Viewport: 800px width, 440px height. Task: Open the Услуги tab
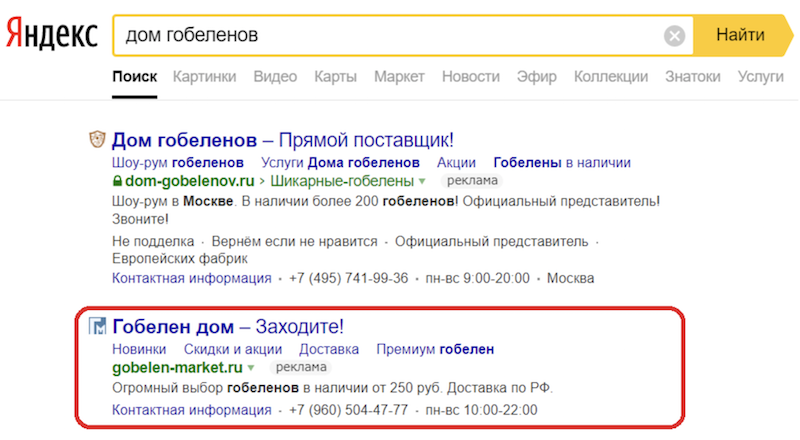click(x=760, y=77)
